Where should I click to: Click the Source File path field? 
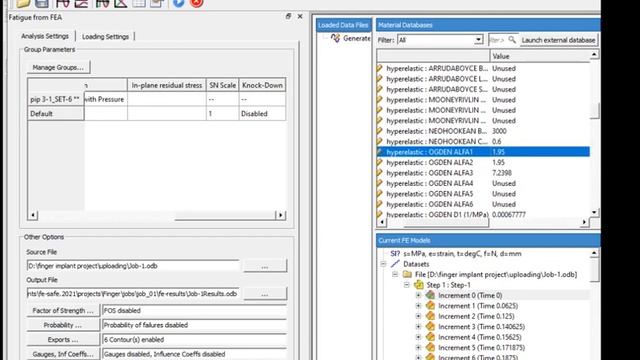point(133,266)
